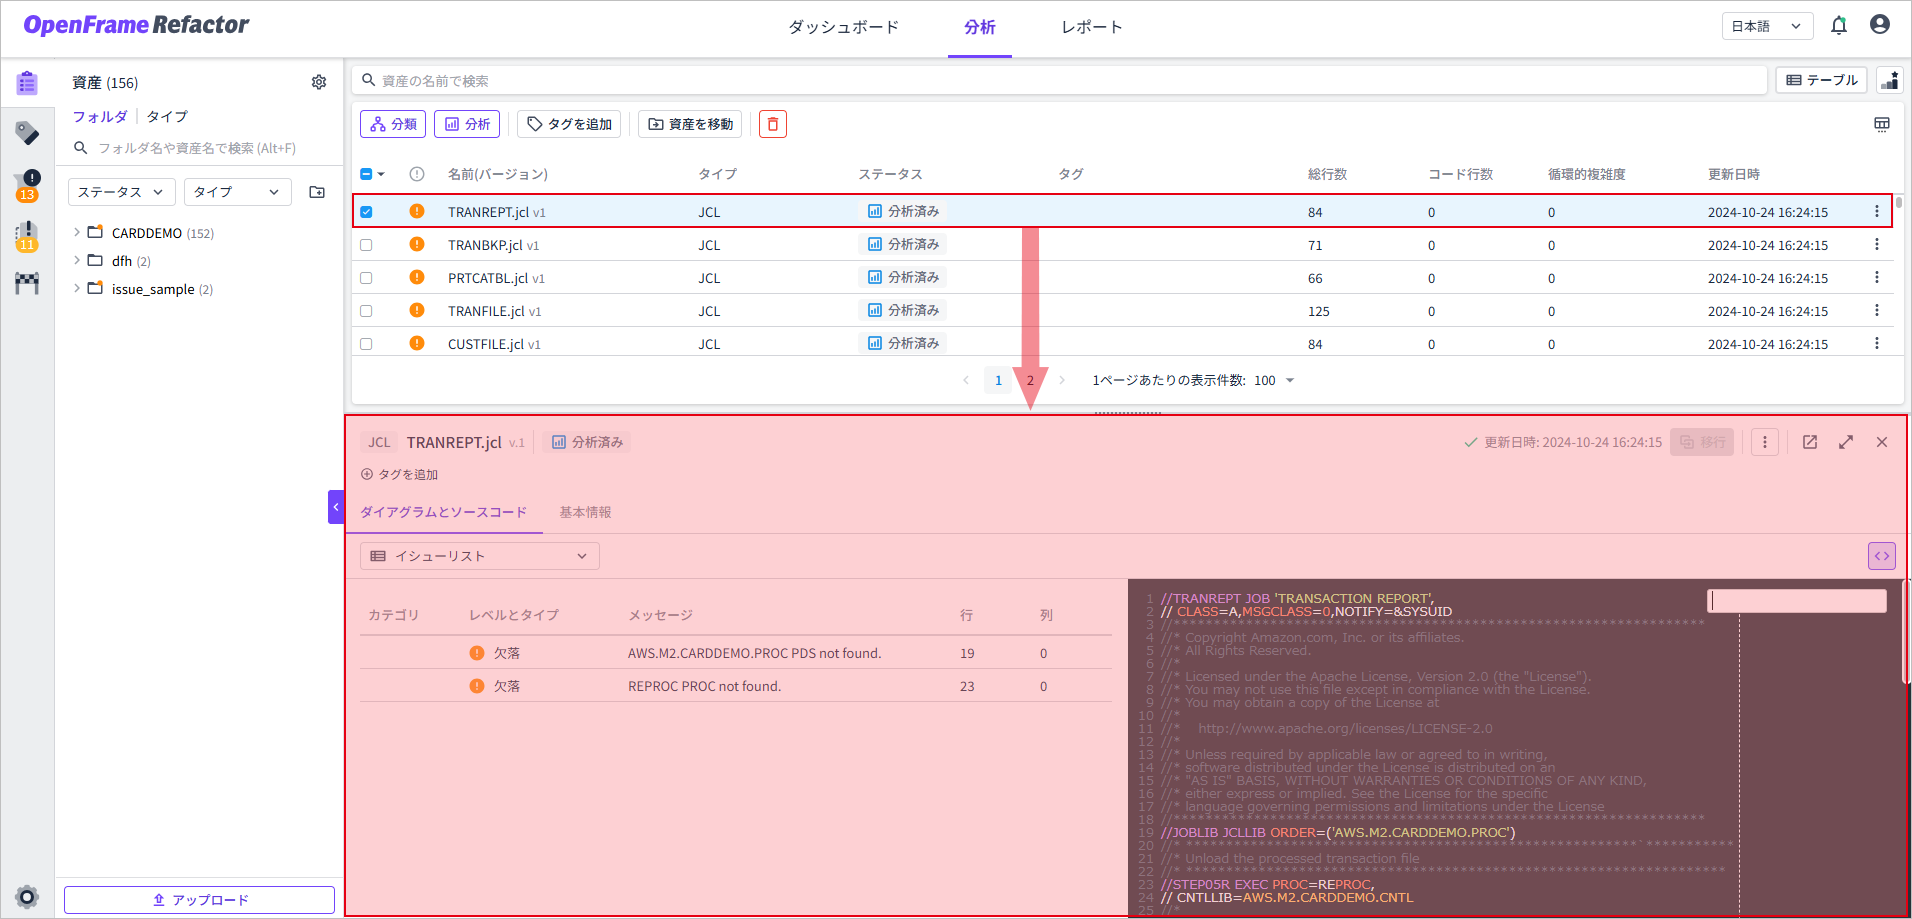Open タイプ filter dropdown

coord(237,192)
